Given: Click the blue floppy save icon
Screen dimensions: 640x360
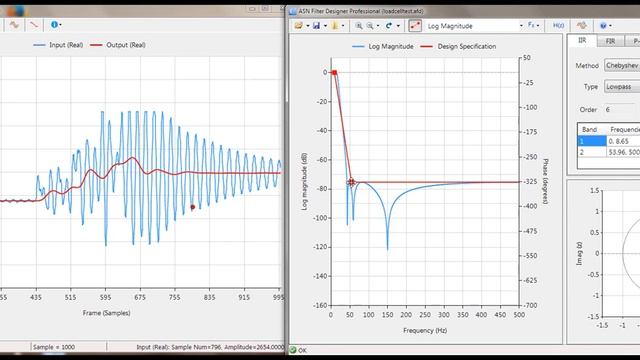Looking at the screenshot, I should [316, 26].
